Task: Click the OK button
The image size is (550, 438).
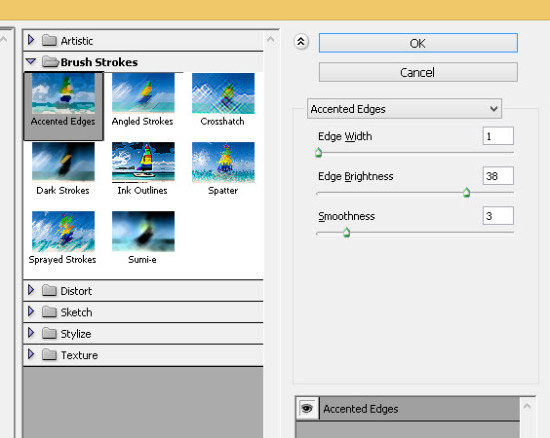Action: 418,43
